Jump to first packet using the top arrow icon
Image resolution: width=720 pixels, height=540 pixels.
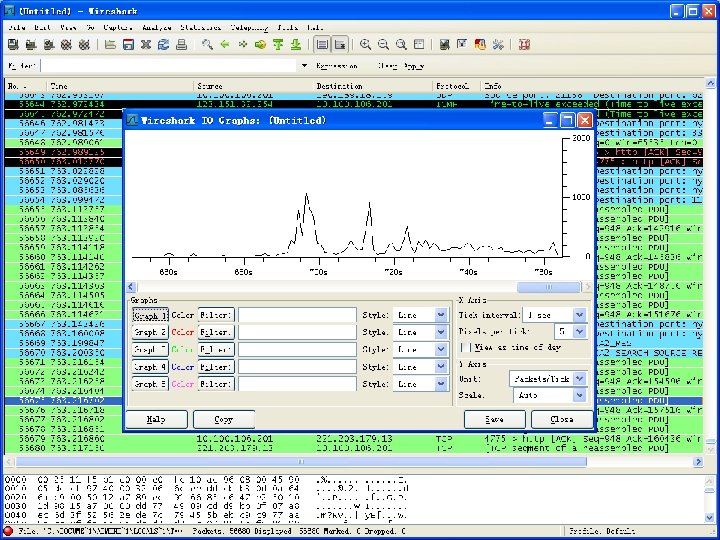tap(277, 45)
